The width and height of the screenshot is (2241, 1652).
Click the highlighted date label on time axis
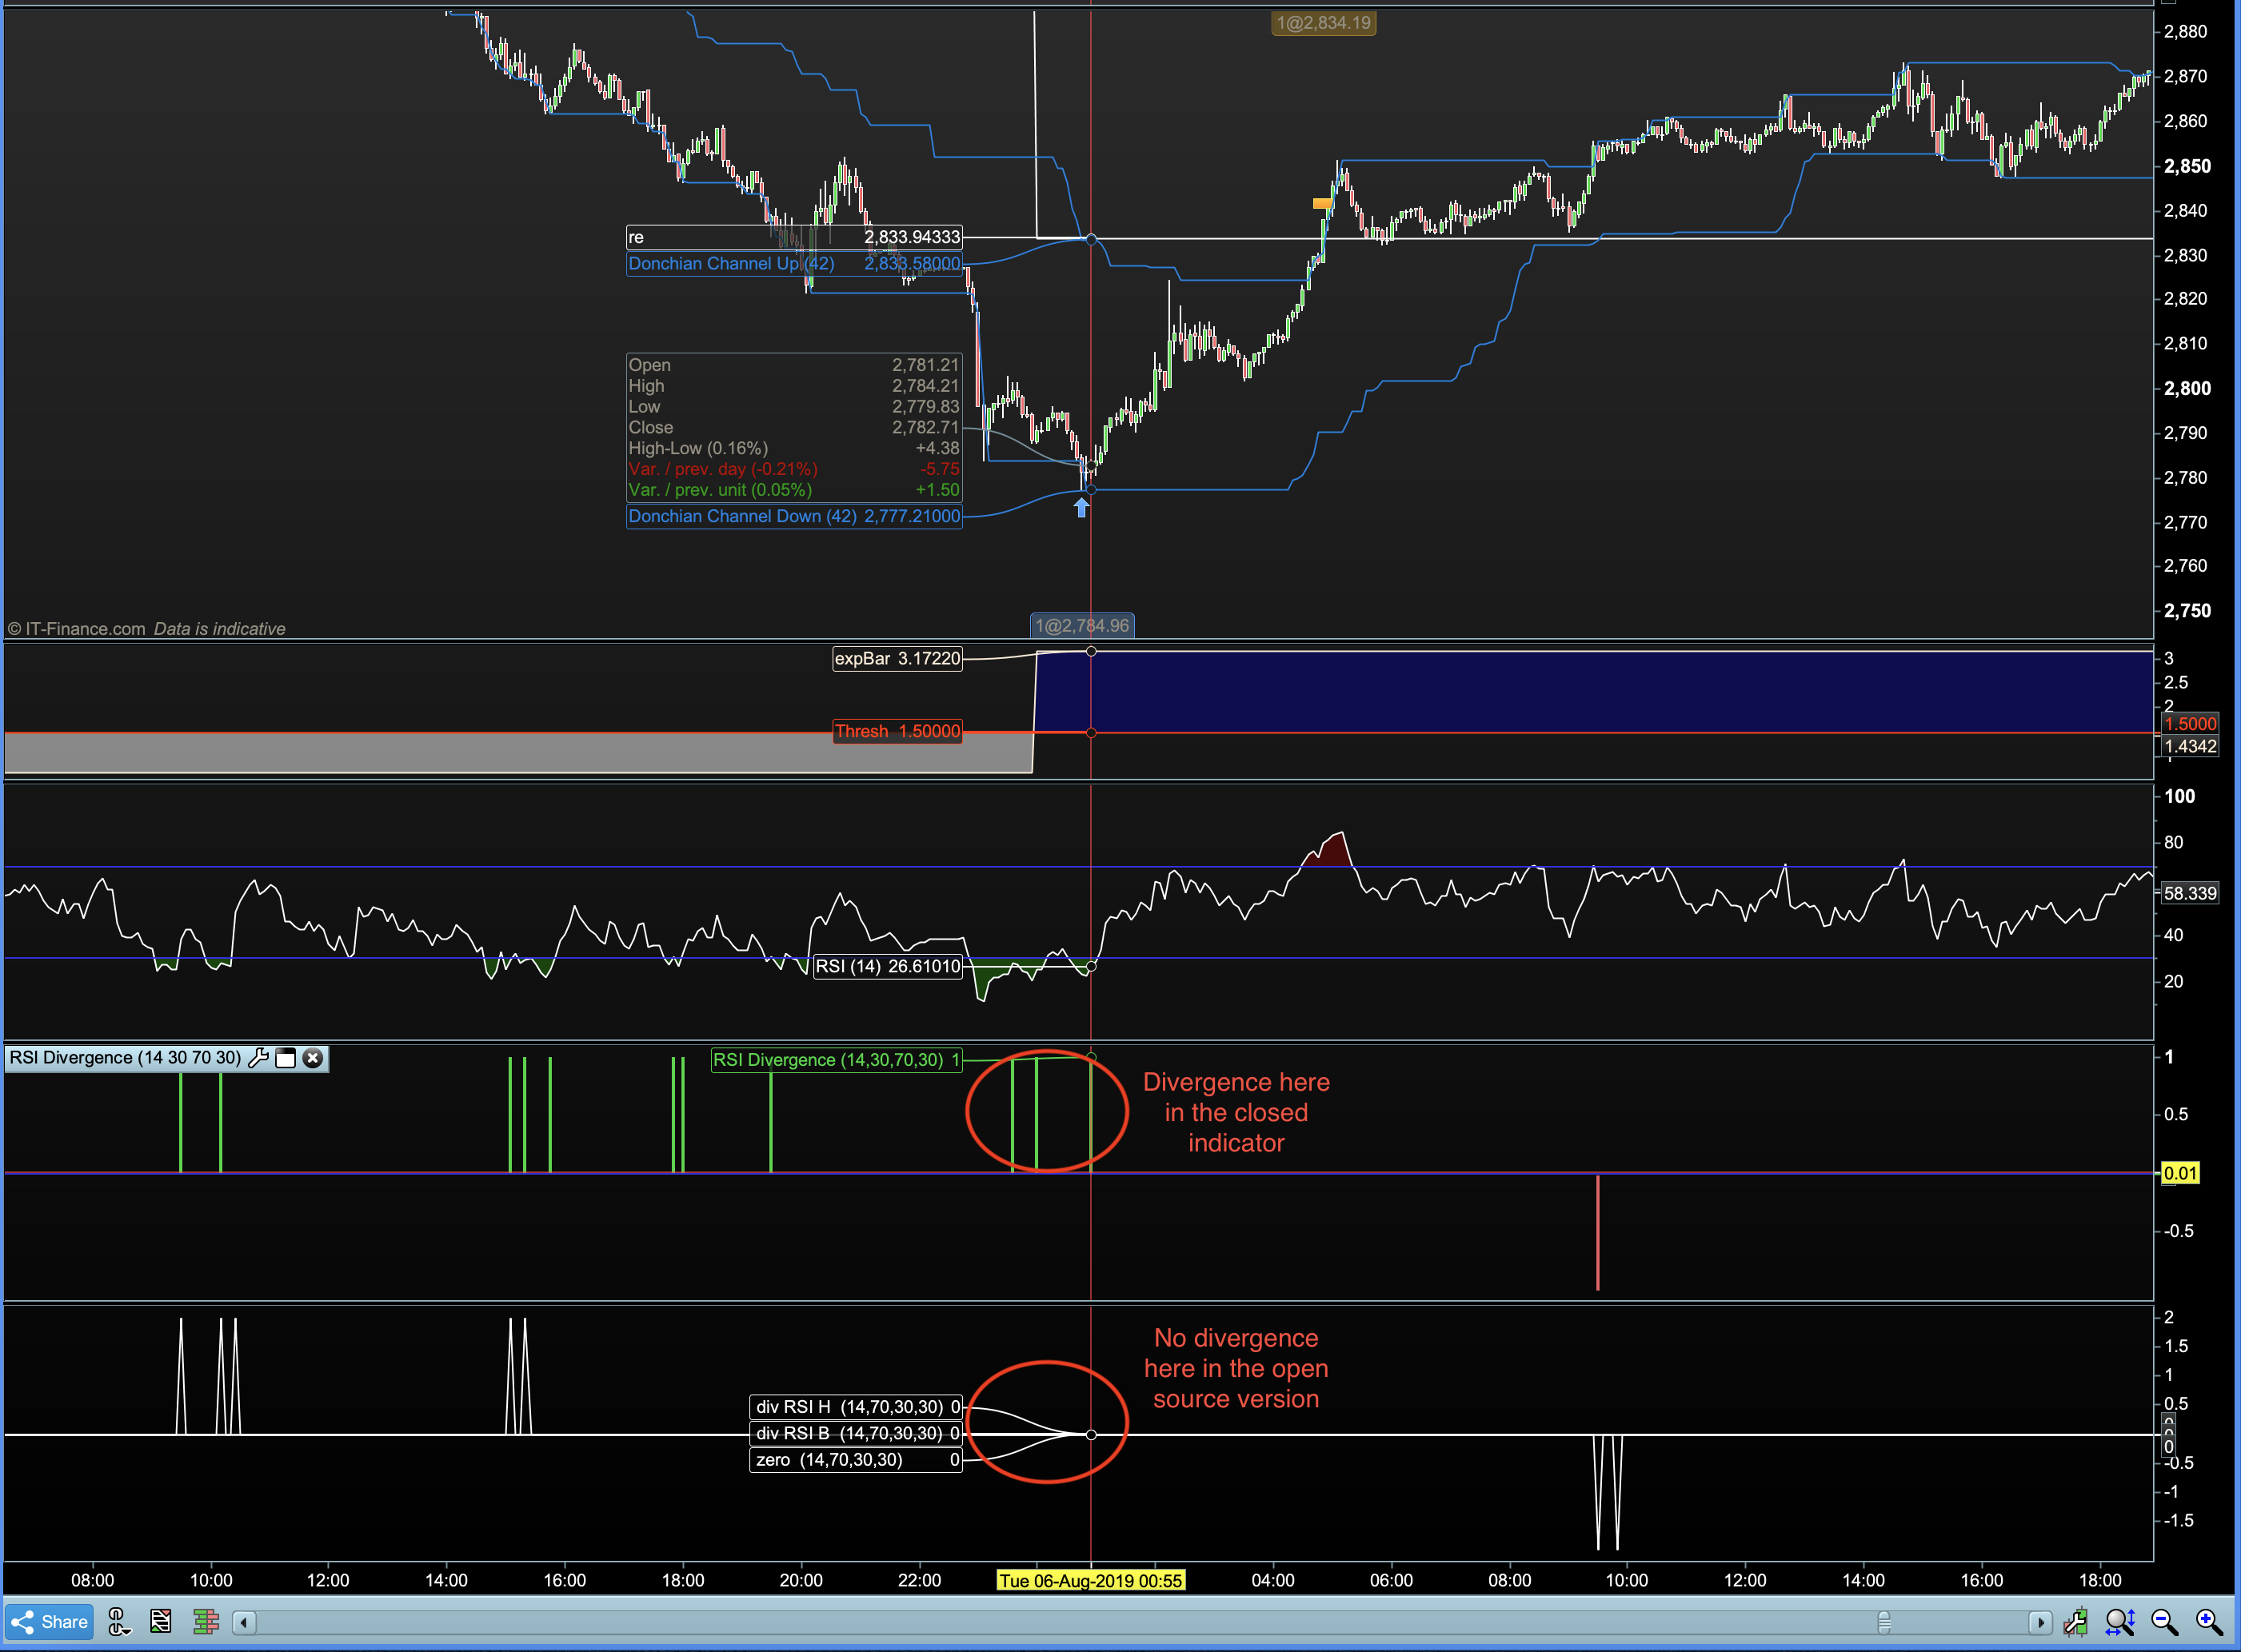[x=1090, y=1580]
